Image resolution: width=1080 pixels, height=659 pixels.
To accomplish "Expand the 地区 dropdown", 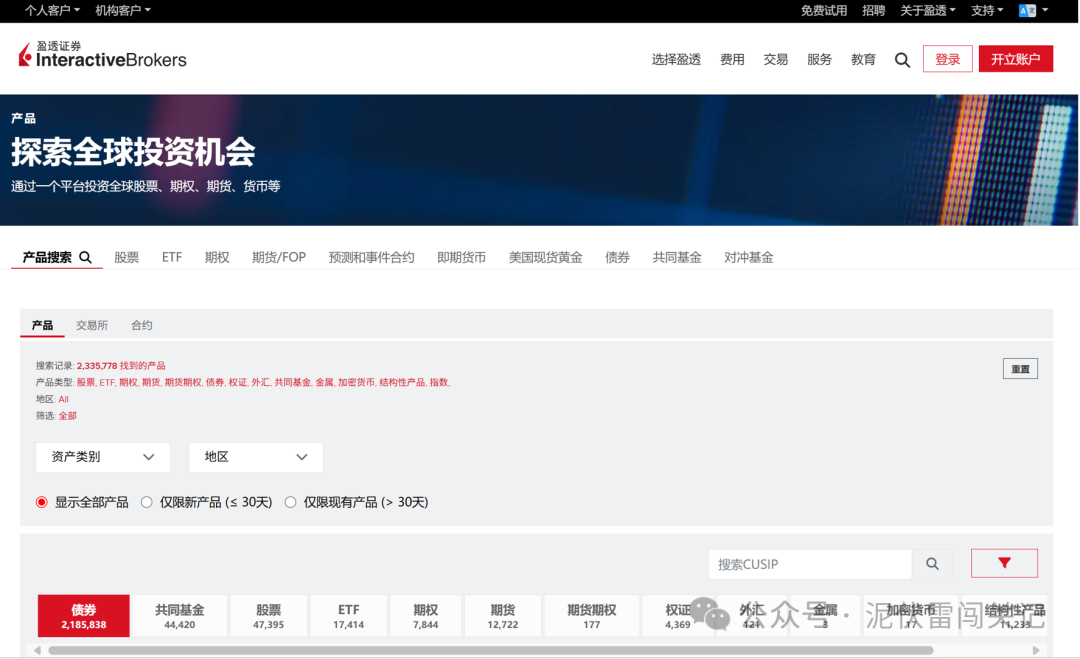I will point(255,457).
